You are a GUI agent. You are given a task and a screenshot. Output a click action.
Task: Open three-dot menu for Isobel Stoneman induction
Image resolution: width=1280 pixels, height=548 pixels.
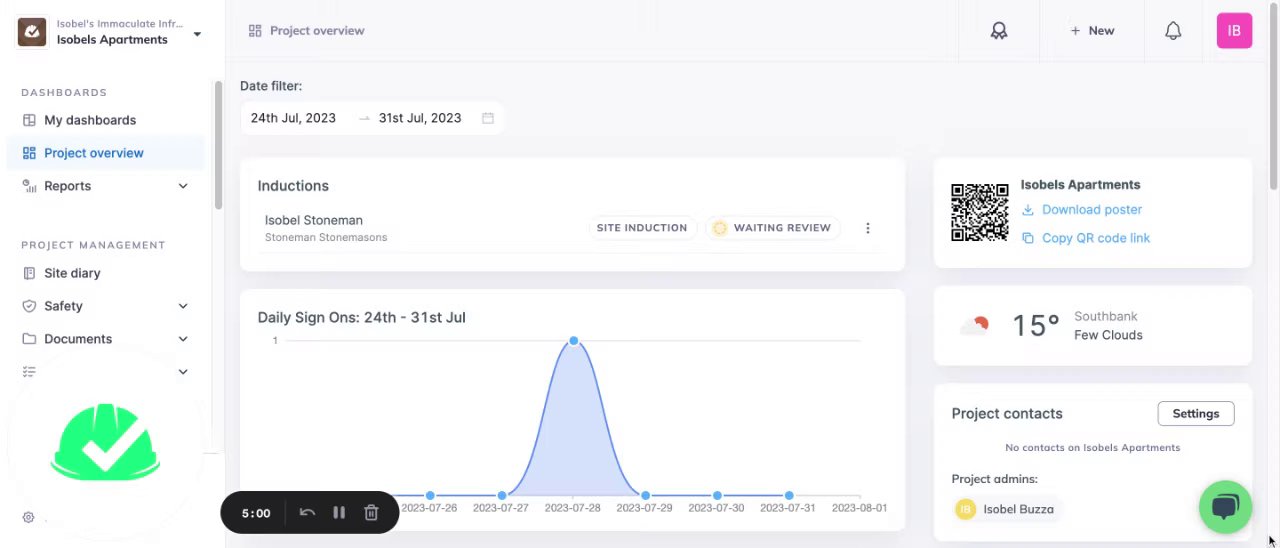(x=867, y=228)
